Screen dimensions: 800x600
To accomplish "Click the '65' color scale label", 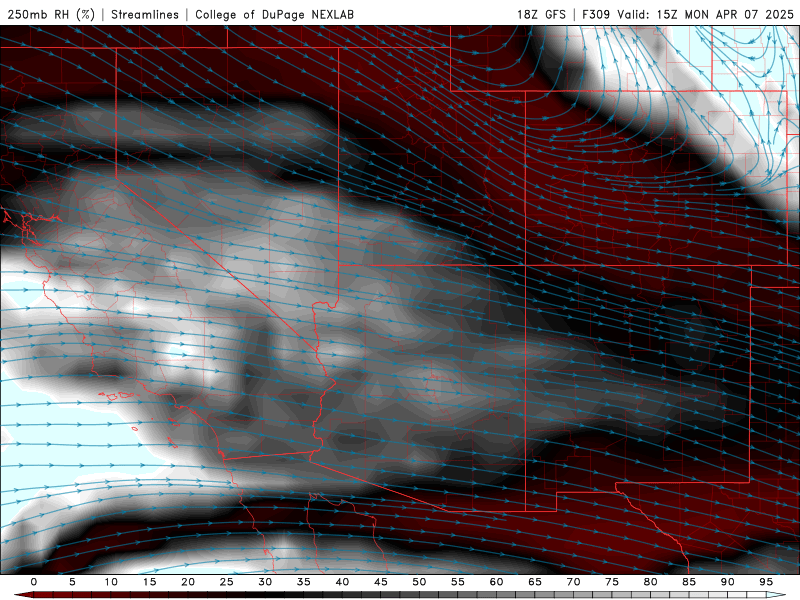I will (535, 582).
